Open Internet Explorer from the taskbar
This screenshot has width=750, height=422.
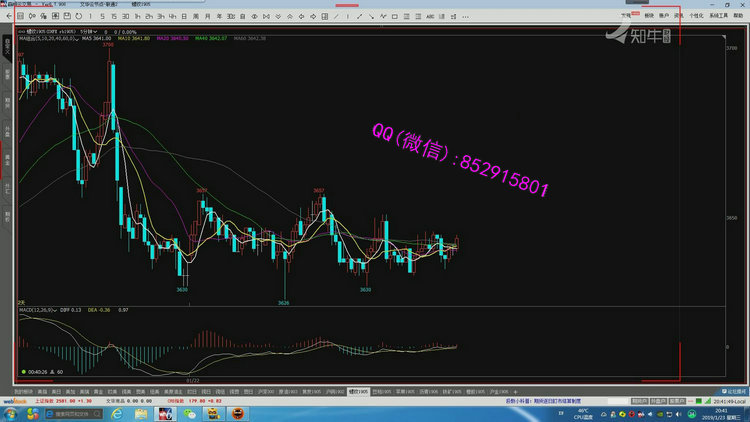coord(116,412)
